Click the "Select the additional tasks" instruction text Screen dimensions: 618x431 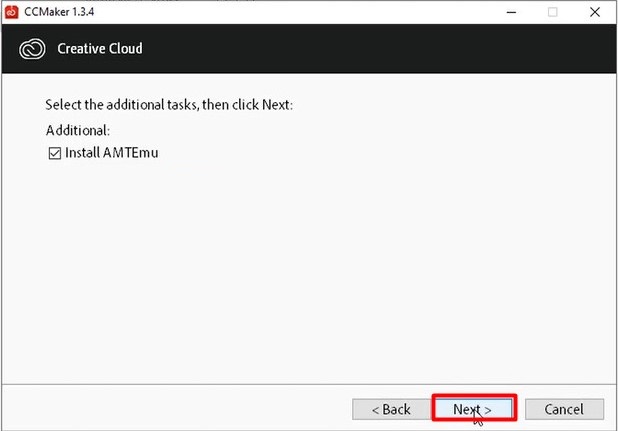tap(118, 105)
